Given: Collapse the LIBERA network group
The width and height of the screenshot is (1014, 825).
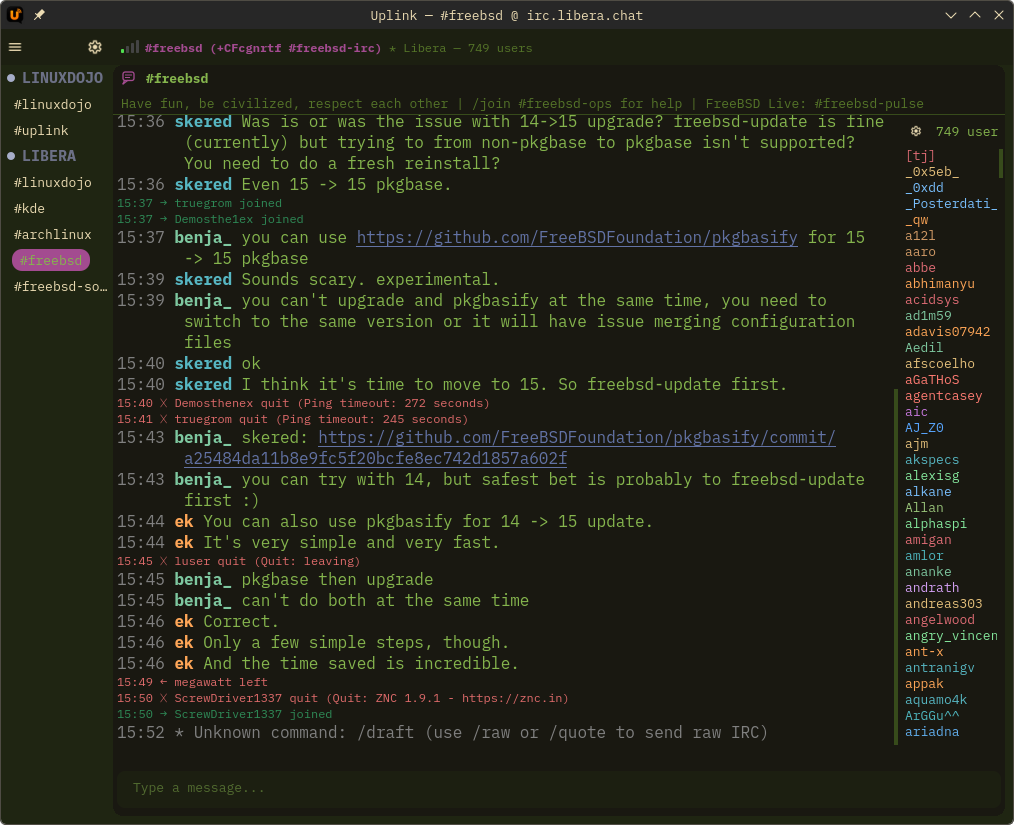Looking at the screenshot, I should coord(42,156).
